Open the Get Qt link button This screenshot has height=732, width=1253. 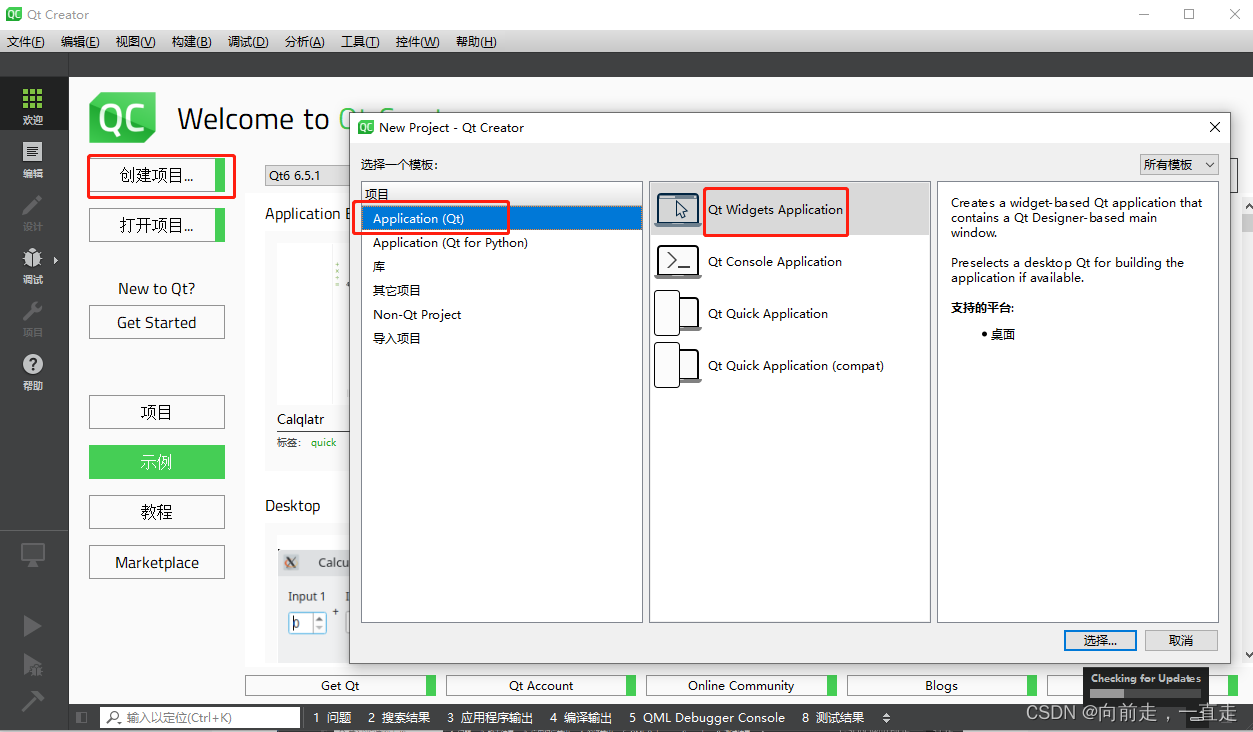(340, 685)
